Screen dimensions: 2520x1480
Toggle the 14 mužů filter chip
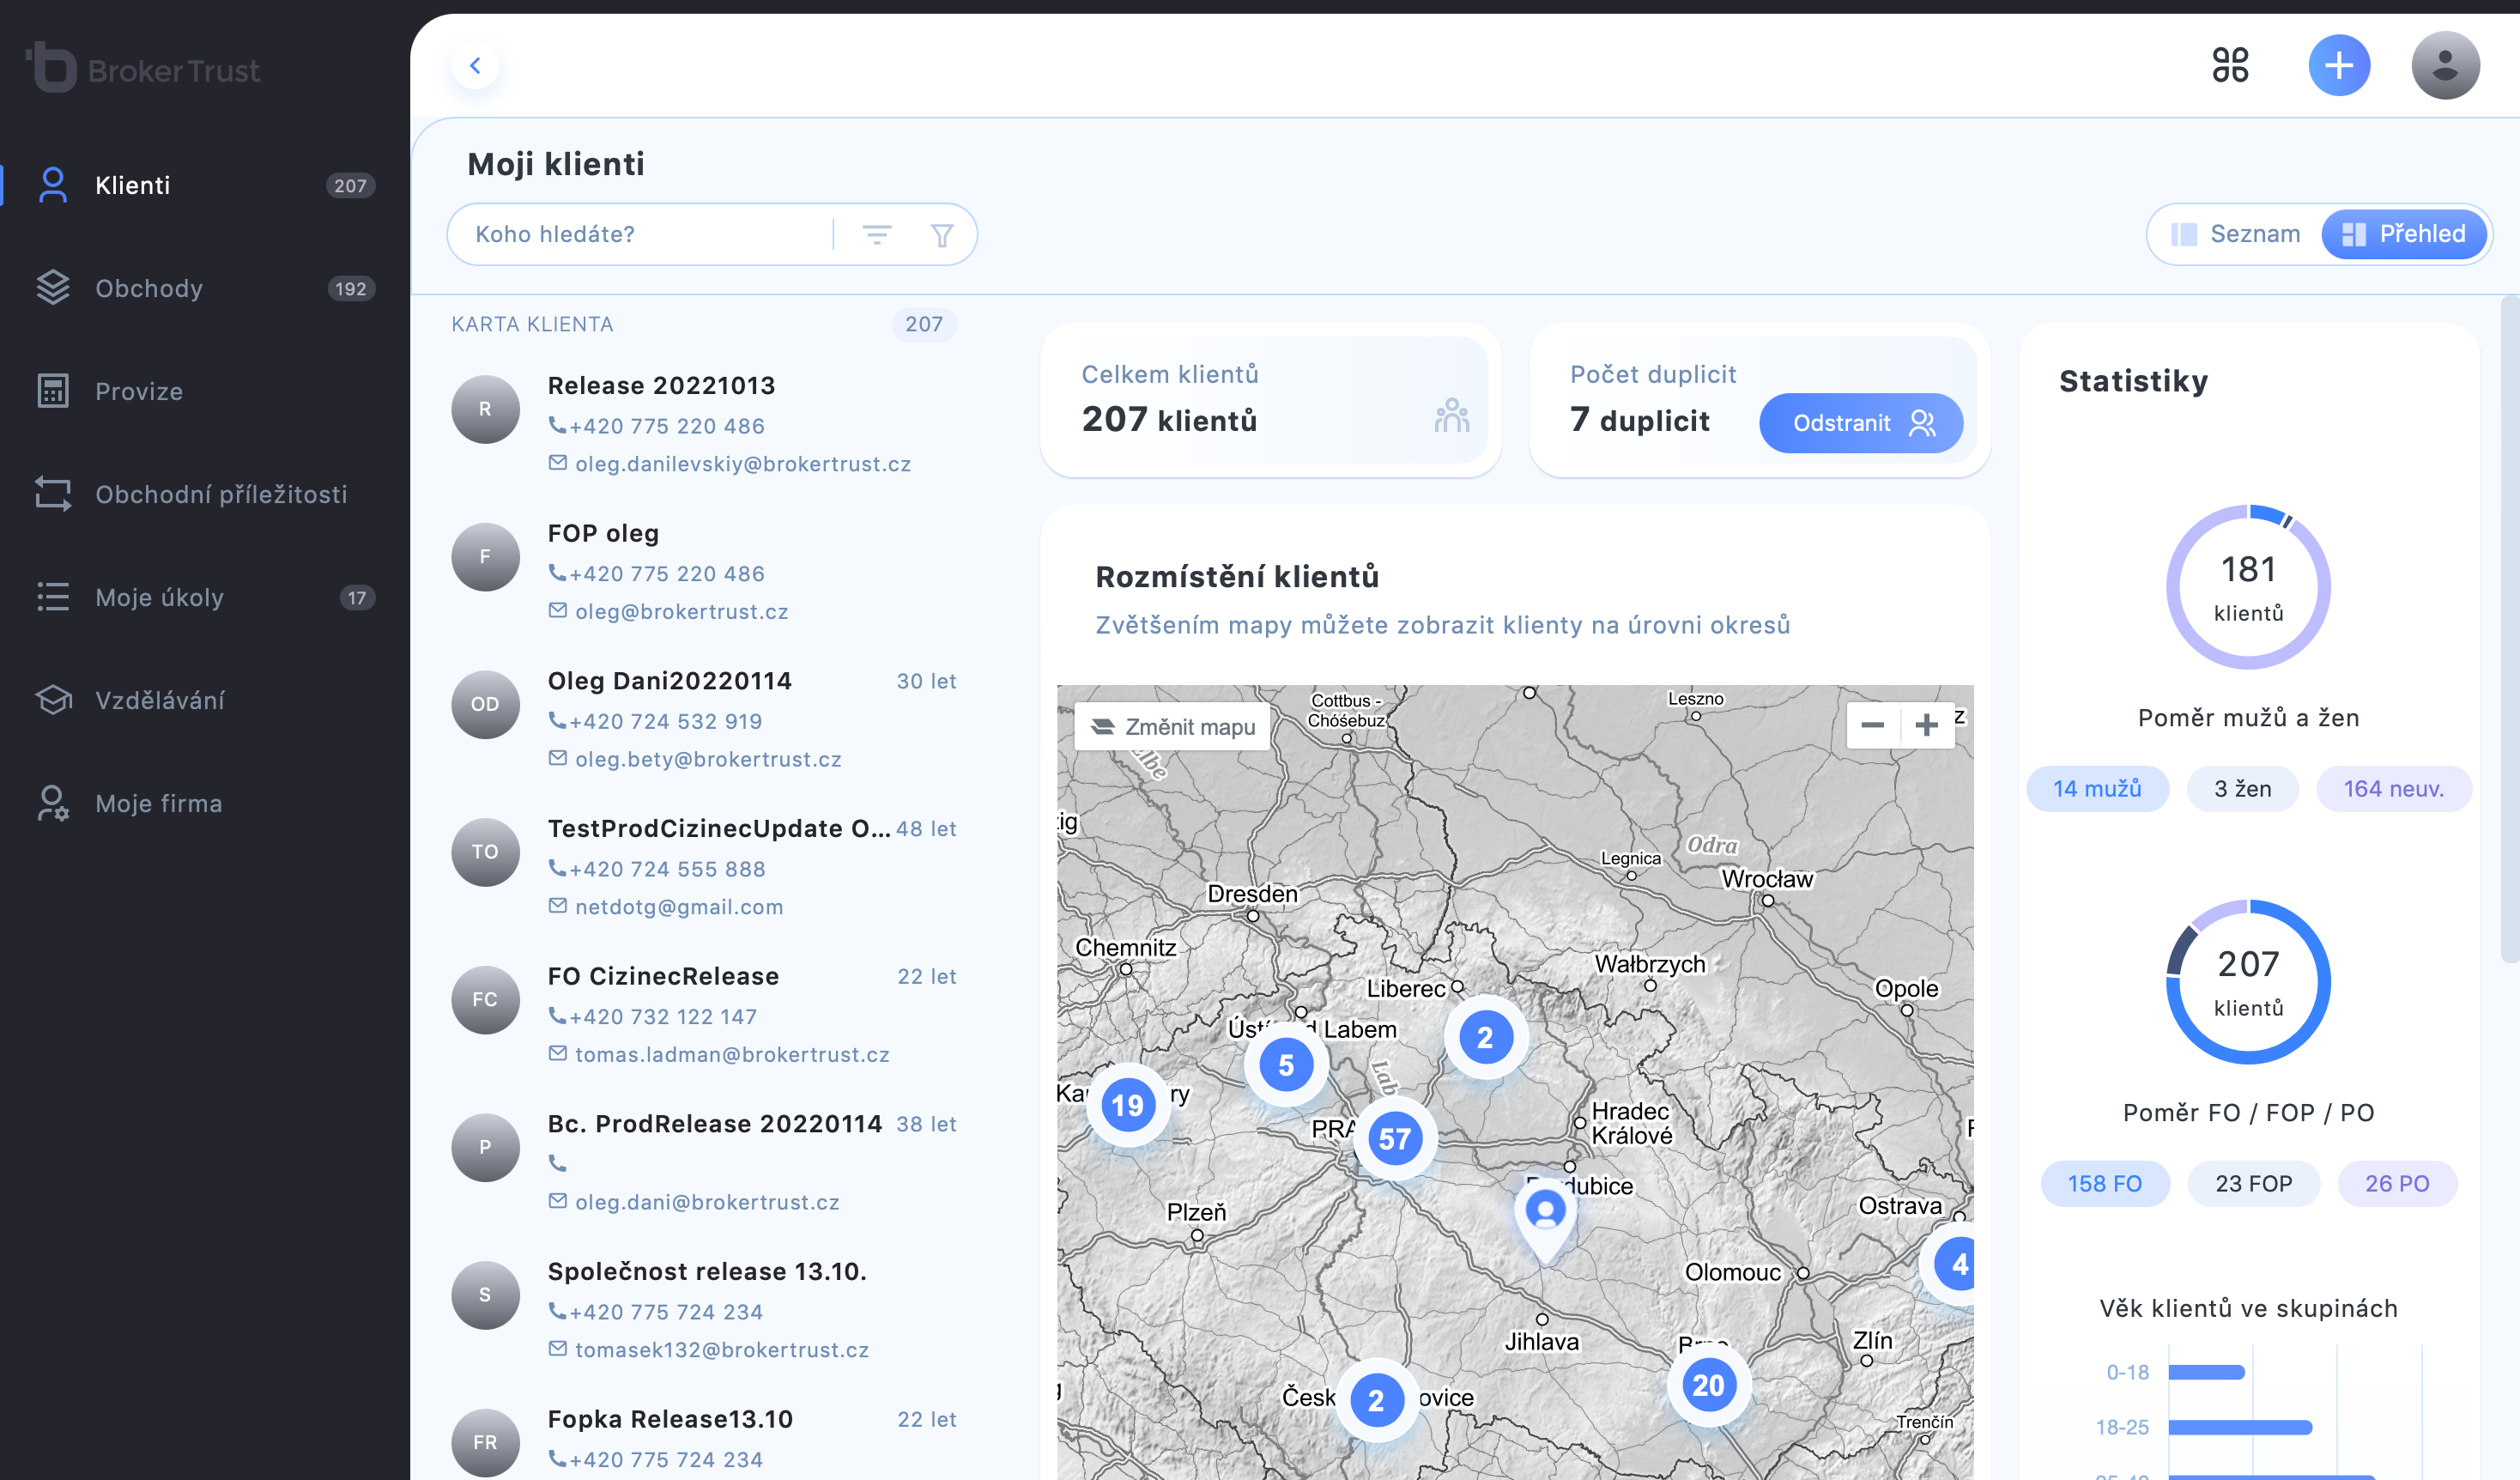pyautogui.click(x=2097, y=789)
